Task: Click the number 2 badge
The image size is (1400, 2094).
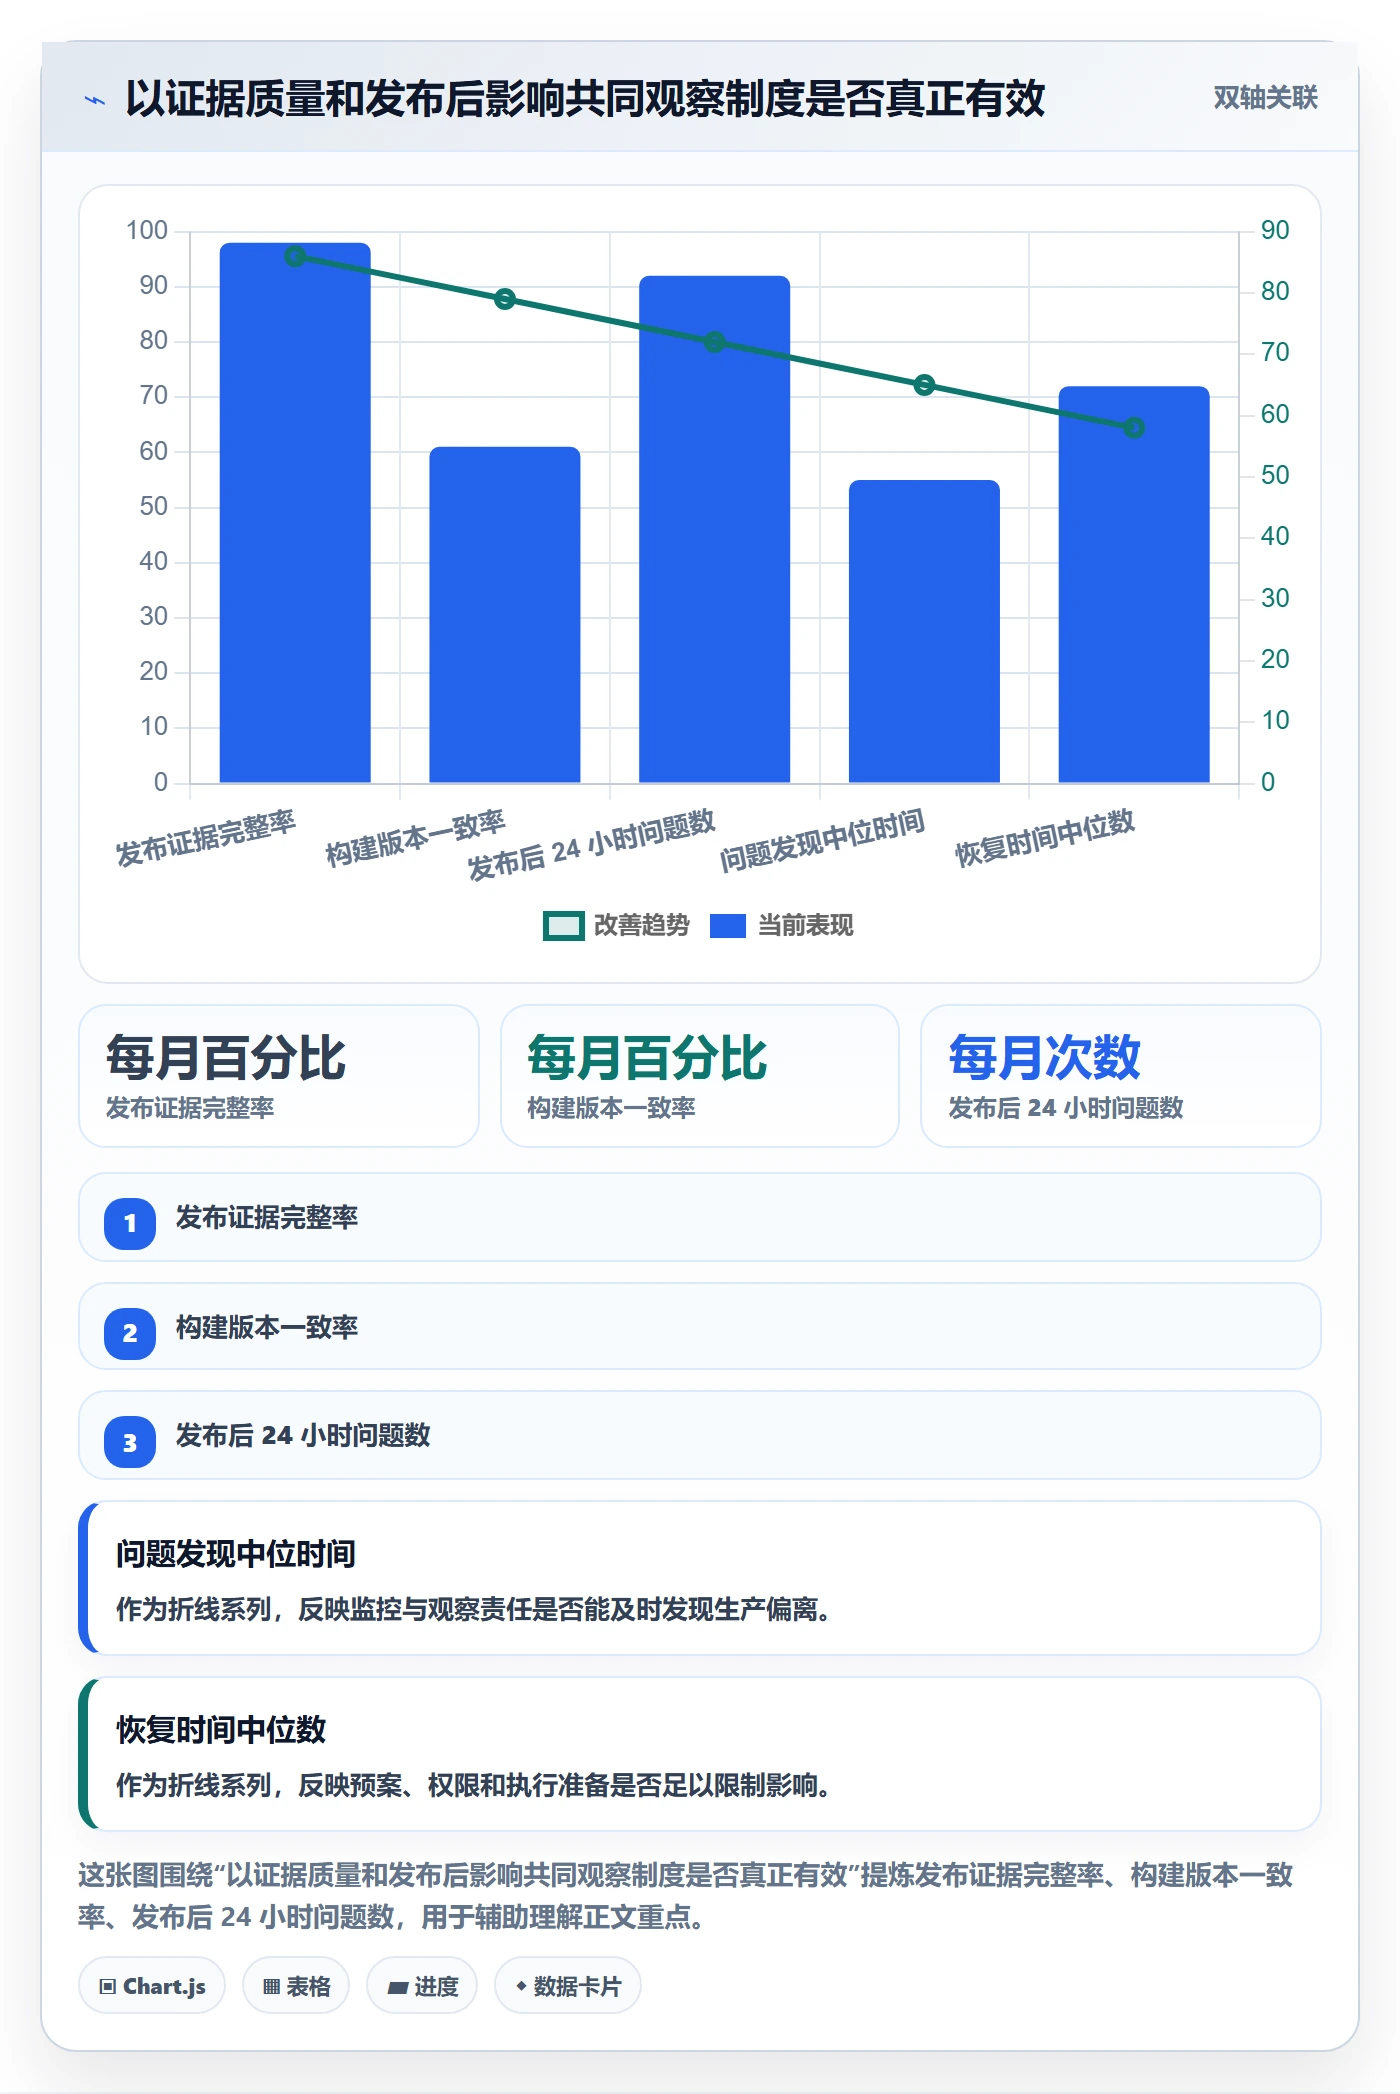Action: click(x=130, y=1333)
